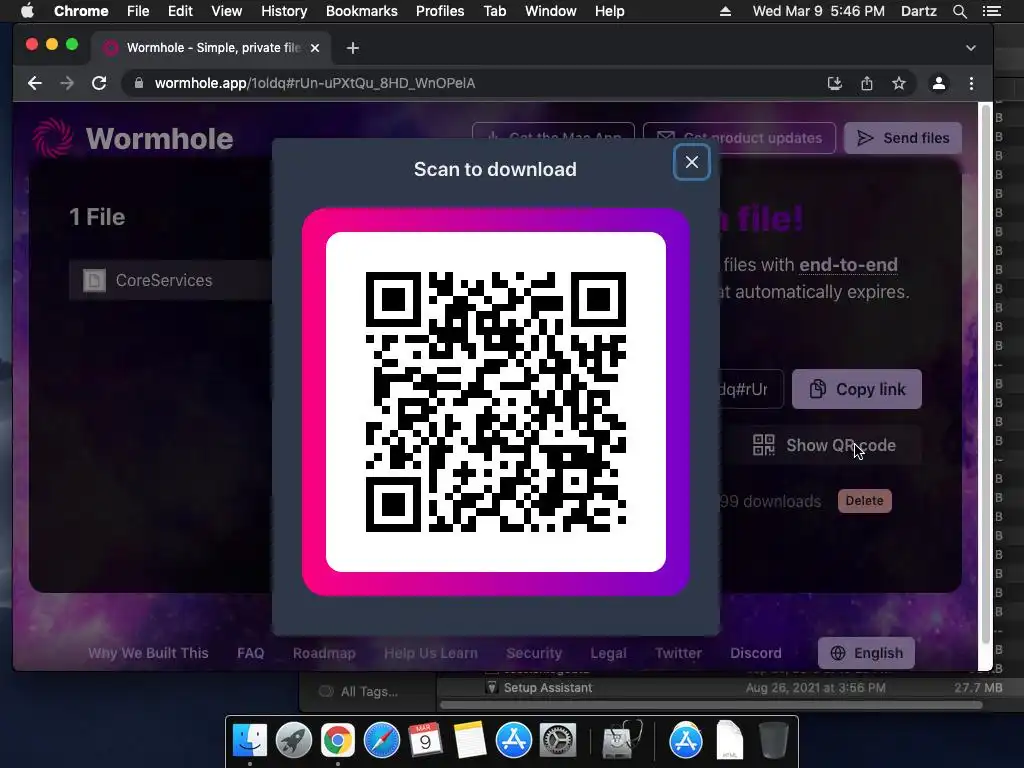The image size is (1024, 768).
Task: Open Help Us Learn link
Action: tap(431, 653)
